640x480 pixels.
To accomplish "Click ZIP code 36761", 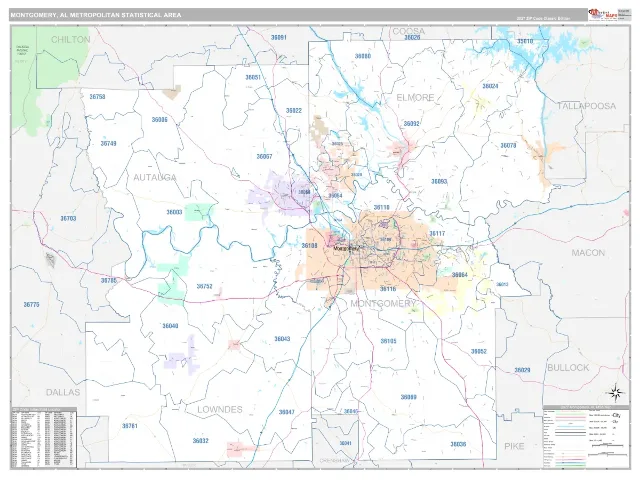I will click(130, 426).
